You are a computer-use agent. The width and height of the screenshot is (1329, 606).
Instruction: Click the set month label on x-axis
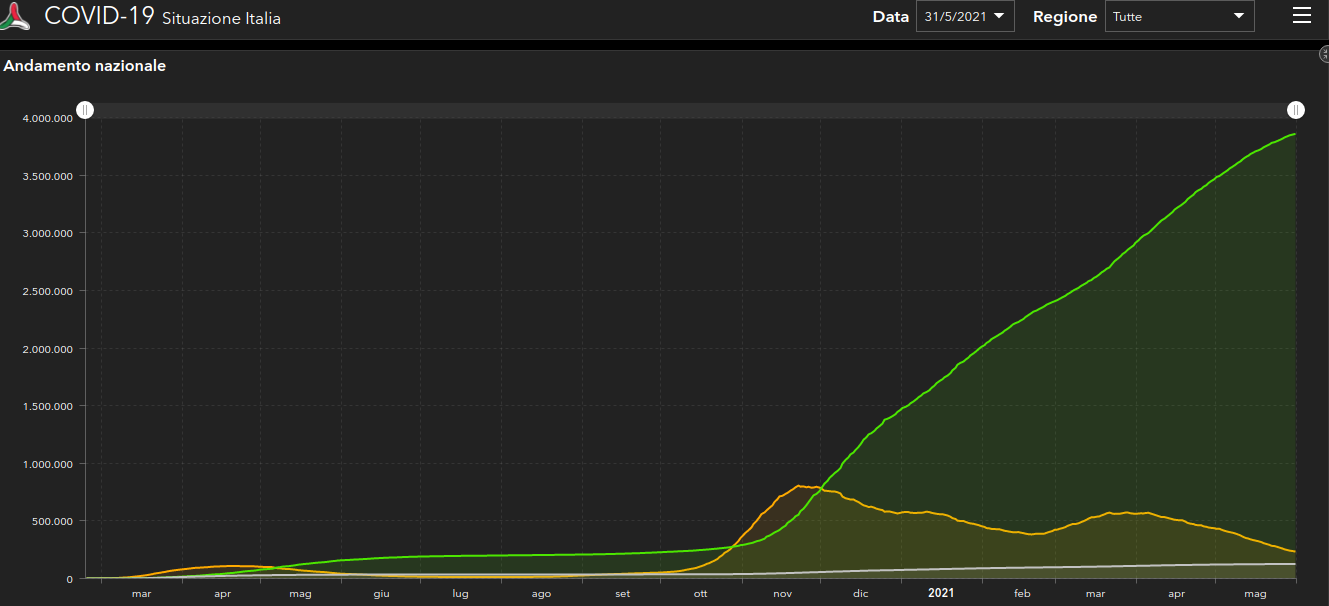(x=622, y=594)
